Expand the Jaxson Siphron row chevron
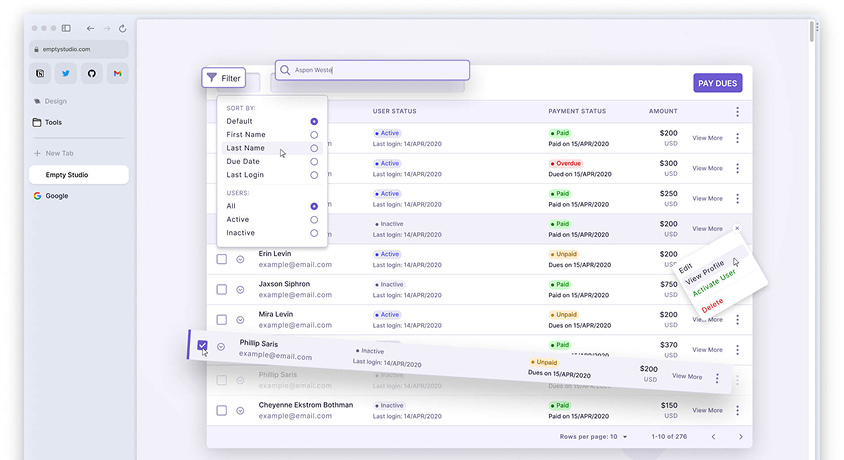844x460 pixels. pyautogui.click(x=240, y=289)
